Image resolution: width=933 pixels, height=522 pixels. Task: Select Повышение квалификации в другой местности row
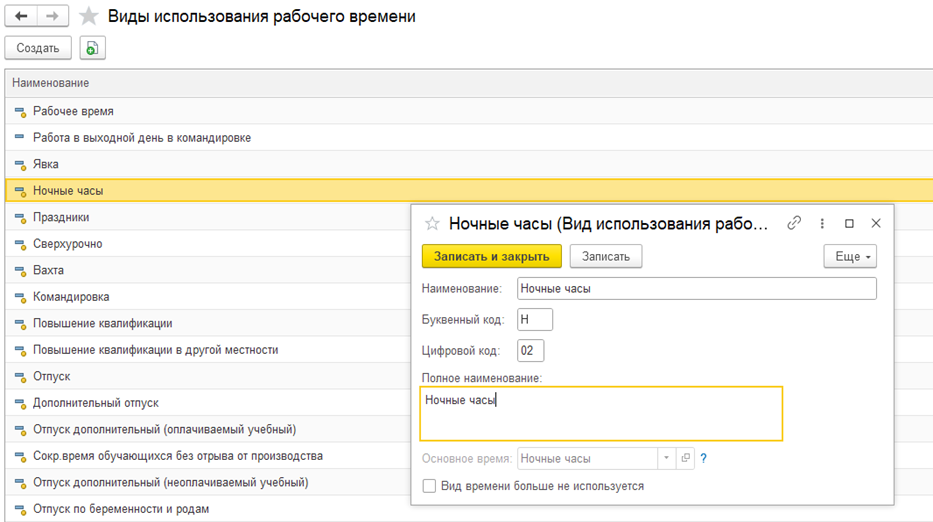pyautogui.click(x=208, y=350)
